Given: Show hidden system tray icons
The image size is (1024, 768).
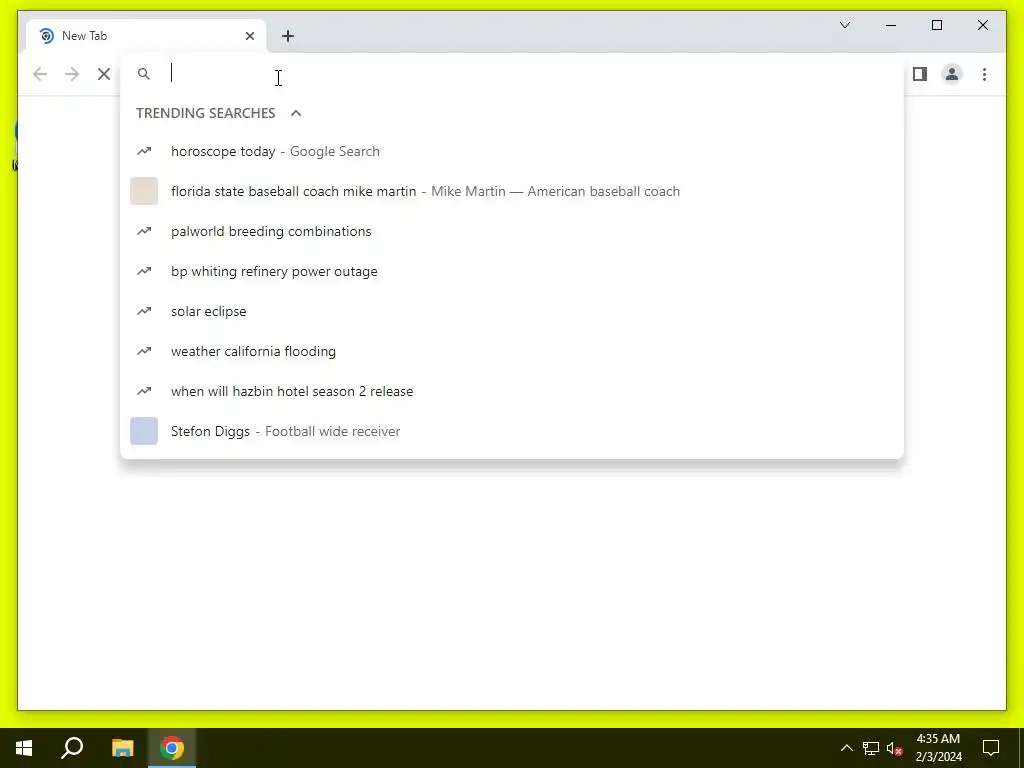Looking at the screenshot, I should [x=846, y=748].
